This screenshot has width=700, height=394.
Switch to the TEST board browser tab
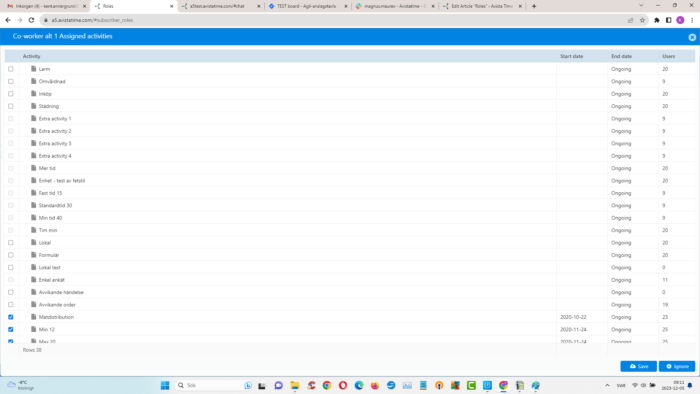click(x=306, y=6)
